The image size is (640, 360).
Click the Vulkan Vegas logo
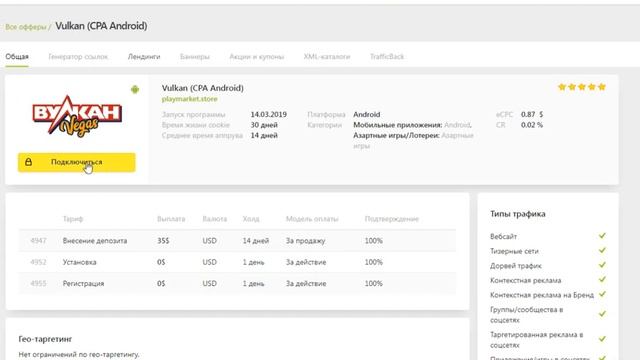(77, 116)
